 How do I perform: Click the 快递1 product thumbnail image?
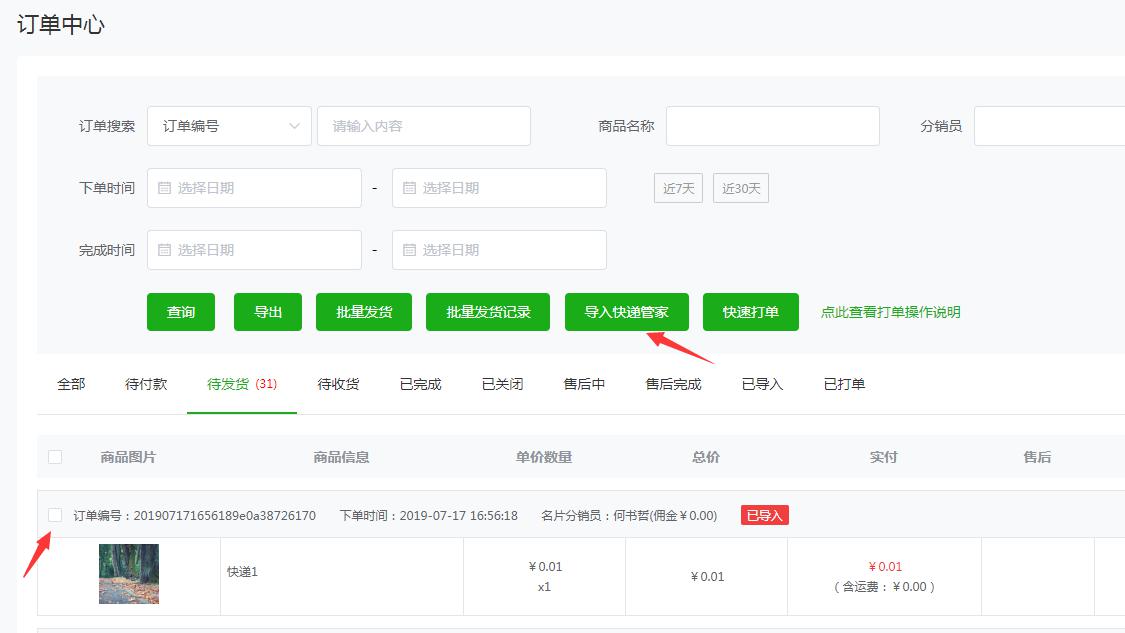pos(129,574)
